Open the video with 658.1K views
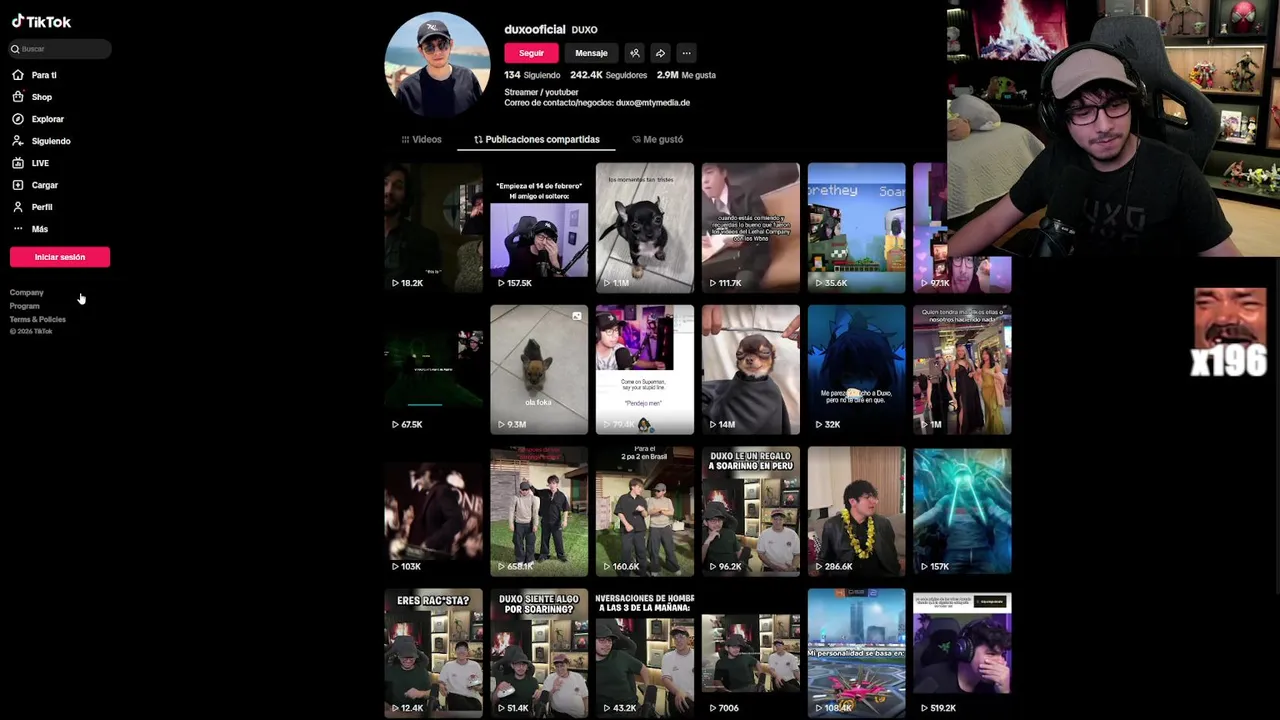The image size is (1280, 720). point(539,511)
